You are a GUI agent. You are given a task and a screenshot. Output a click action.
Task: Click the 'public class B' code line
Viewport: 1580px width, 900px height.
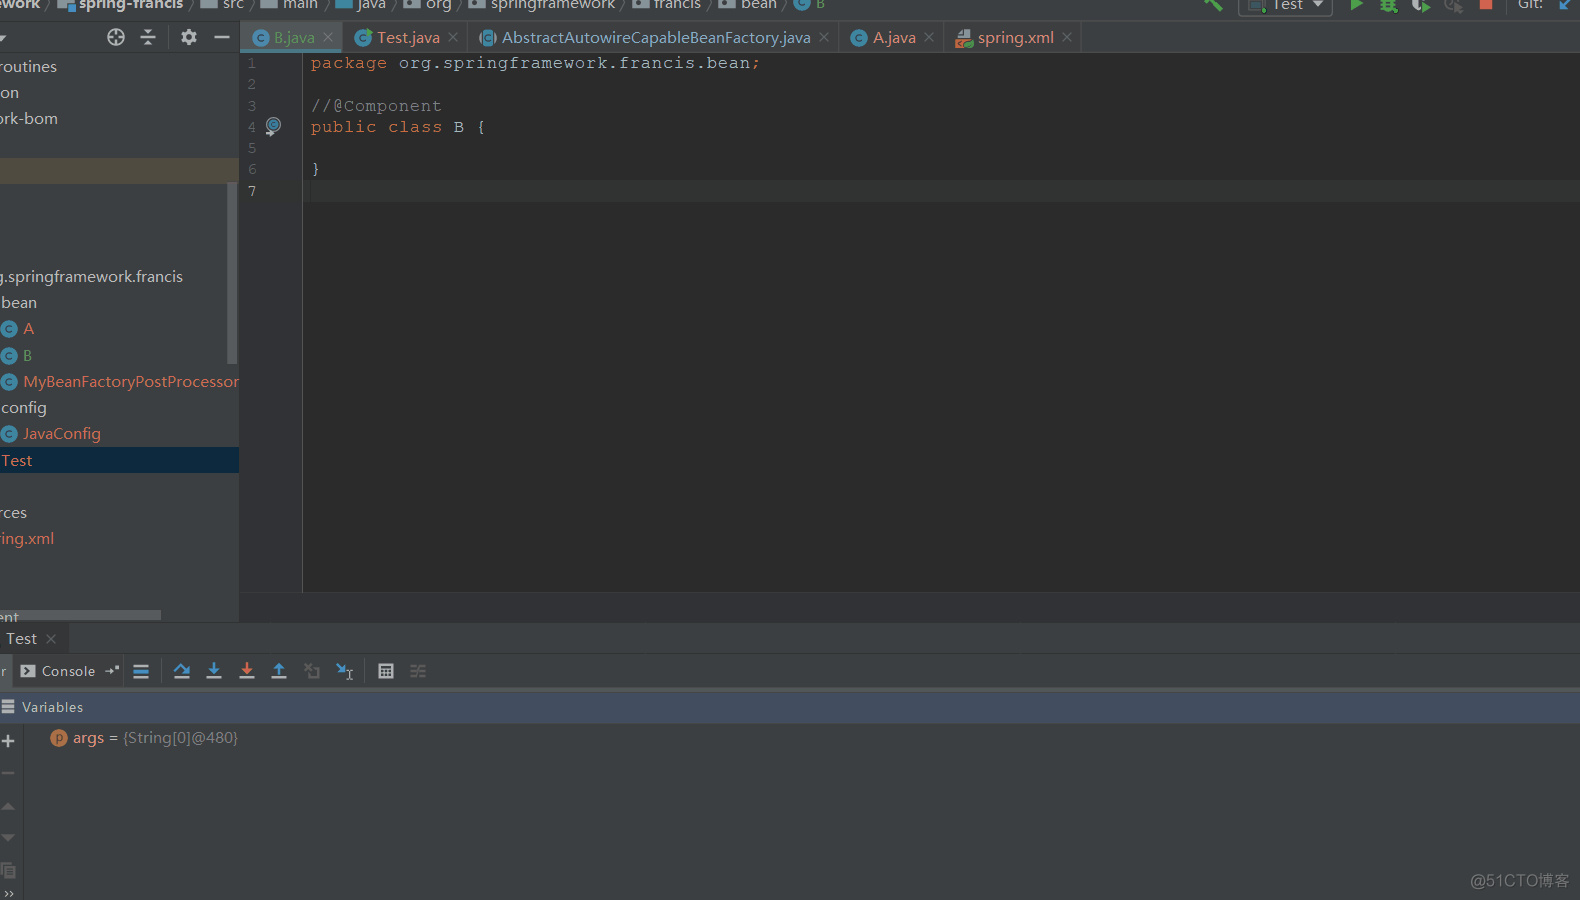tap(397, 127)
